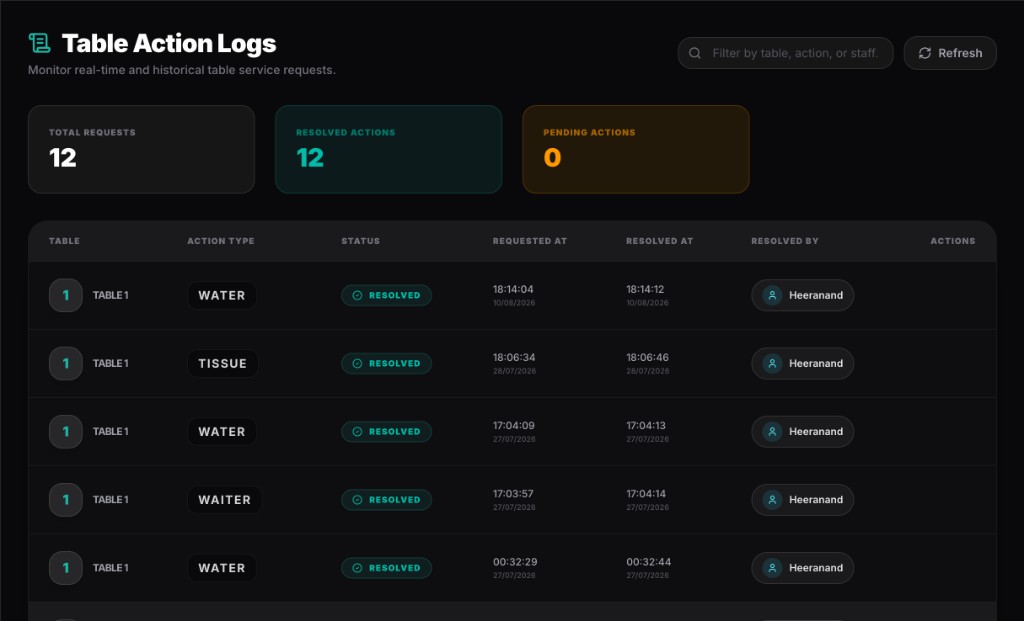Click TABLE 1 label in the WAITER row
Screen dimensions: 1024x621
pos(110,500)
